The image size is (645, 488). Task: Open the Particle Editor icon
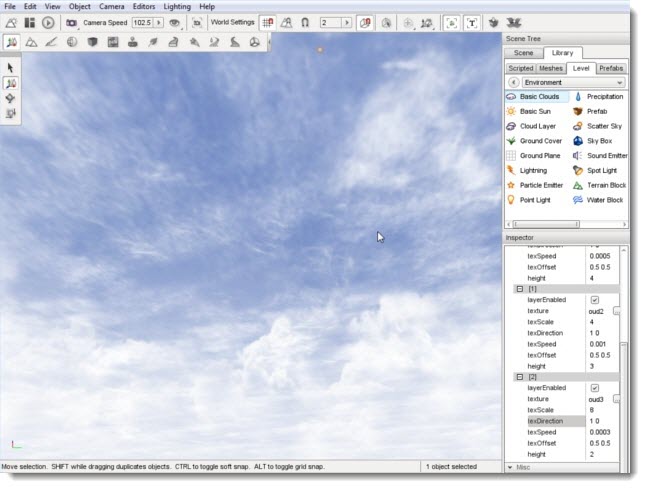tap(194, 42)
